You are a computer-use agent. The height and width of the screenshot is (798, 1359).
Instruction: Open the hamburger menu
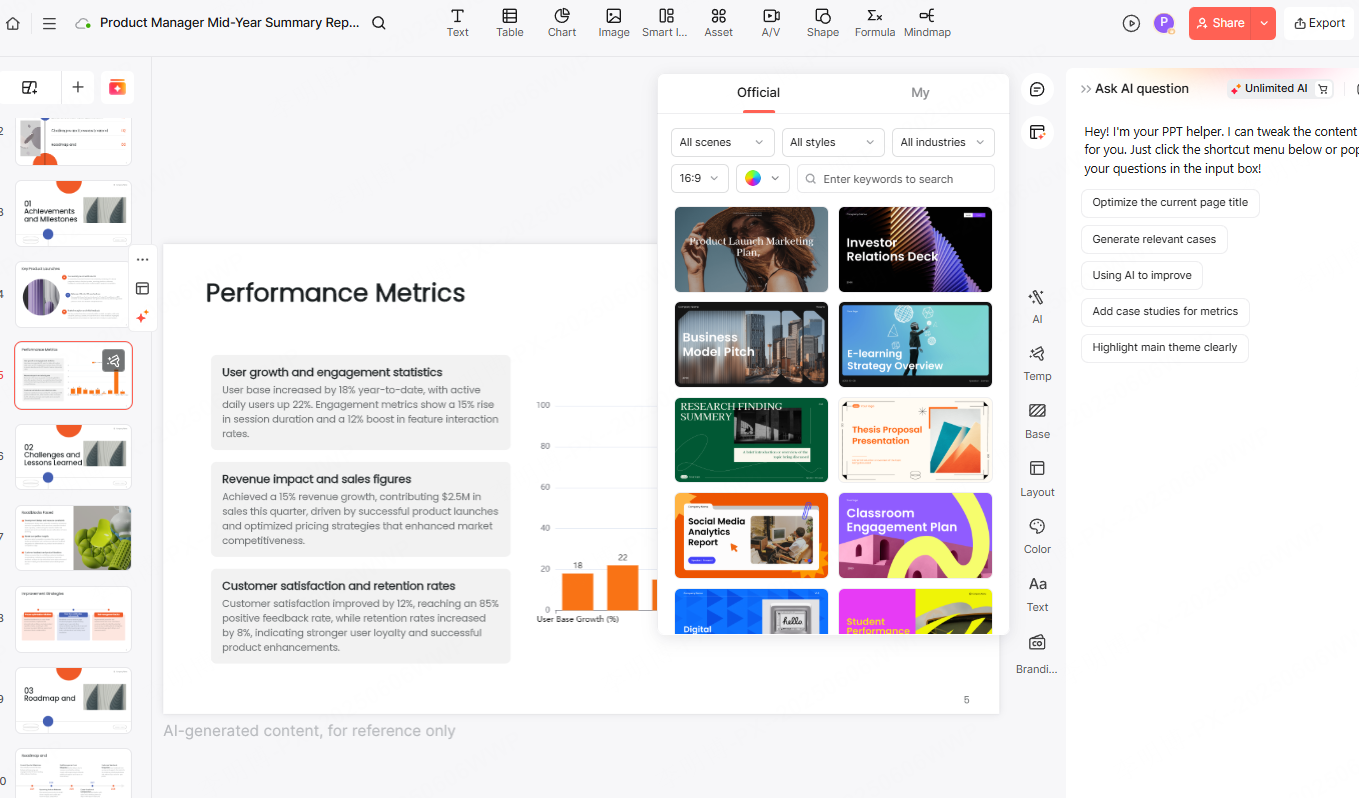tap(49, 23)
